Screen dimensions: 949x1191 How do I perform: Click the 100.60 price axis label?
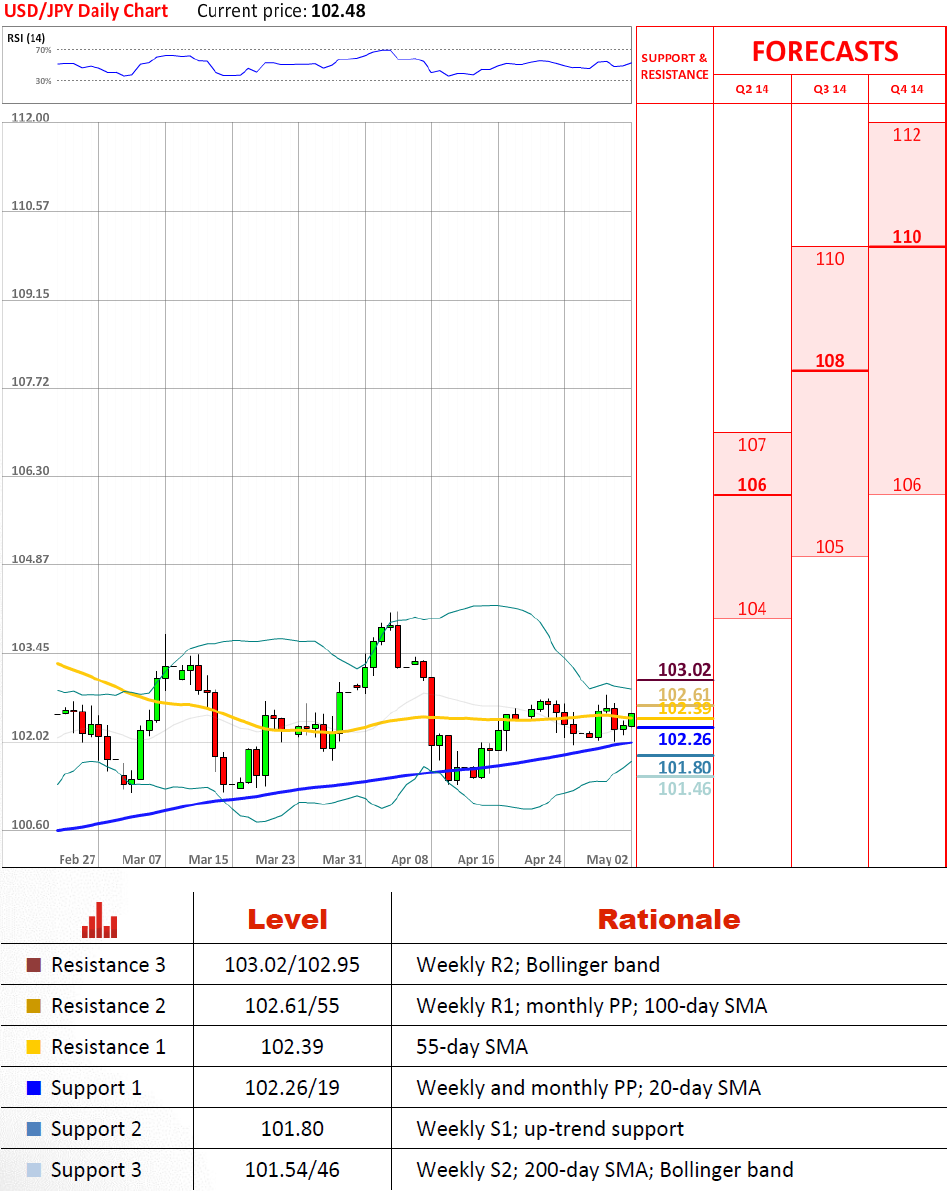pos(30,824)
